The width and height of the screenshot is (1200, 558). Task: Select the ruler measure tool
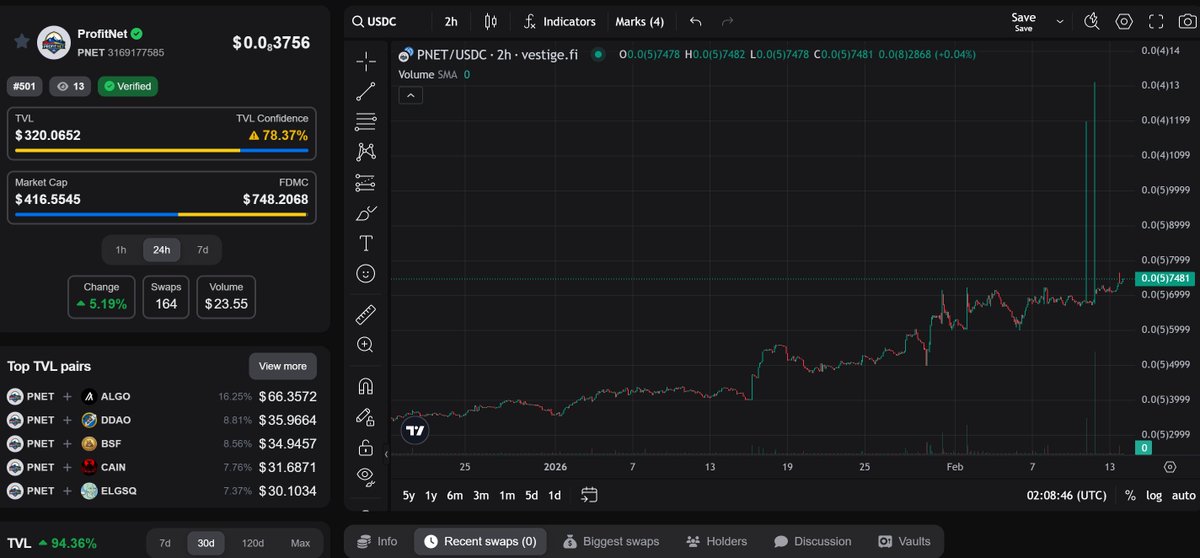pyautogui.click(x=366, y=315)
